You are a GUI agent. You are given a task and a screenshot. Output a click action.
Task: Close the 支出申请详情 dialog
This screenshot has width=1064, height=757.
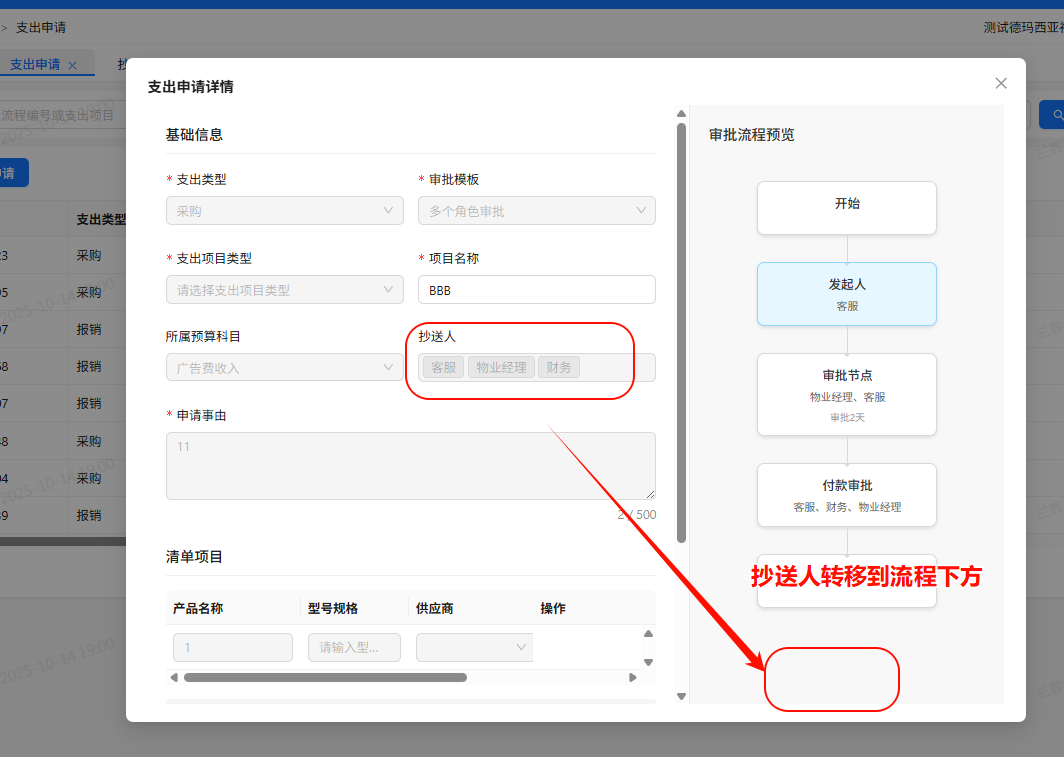[x=1000, y=83]
